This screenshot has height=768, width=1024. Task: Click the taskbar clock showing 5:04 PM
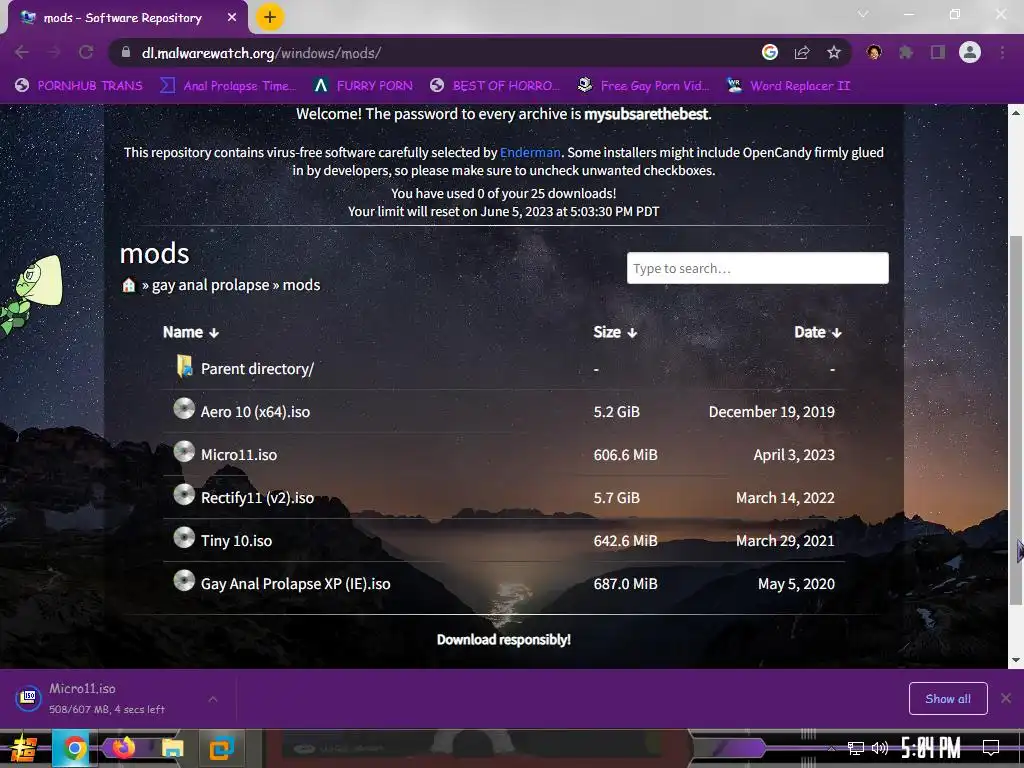(x=931, y=748)
